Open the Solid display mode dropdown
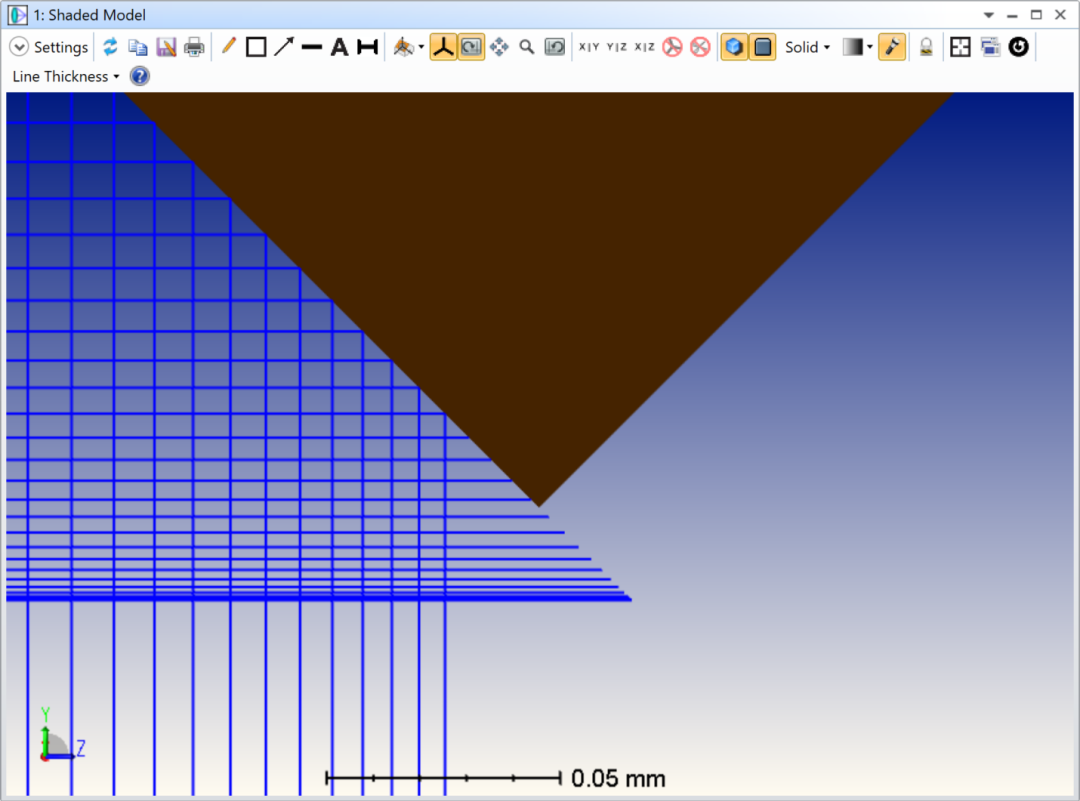The height and width of the screenshot is (801, 1080). click(807, 47)
